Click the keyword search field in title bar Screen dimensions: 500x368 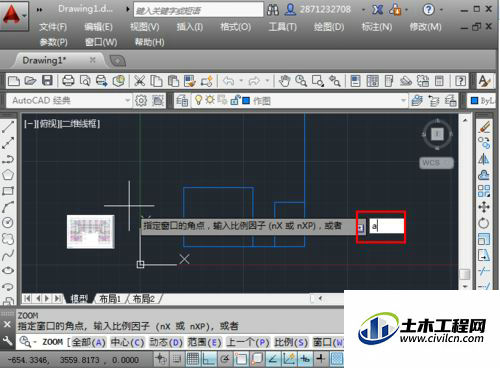pyautogui.click(x=198, y=10)
